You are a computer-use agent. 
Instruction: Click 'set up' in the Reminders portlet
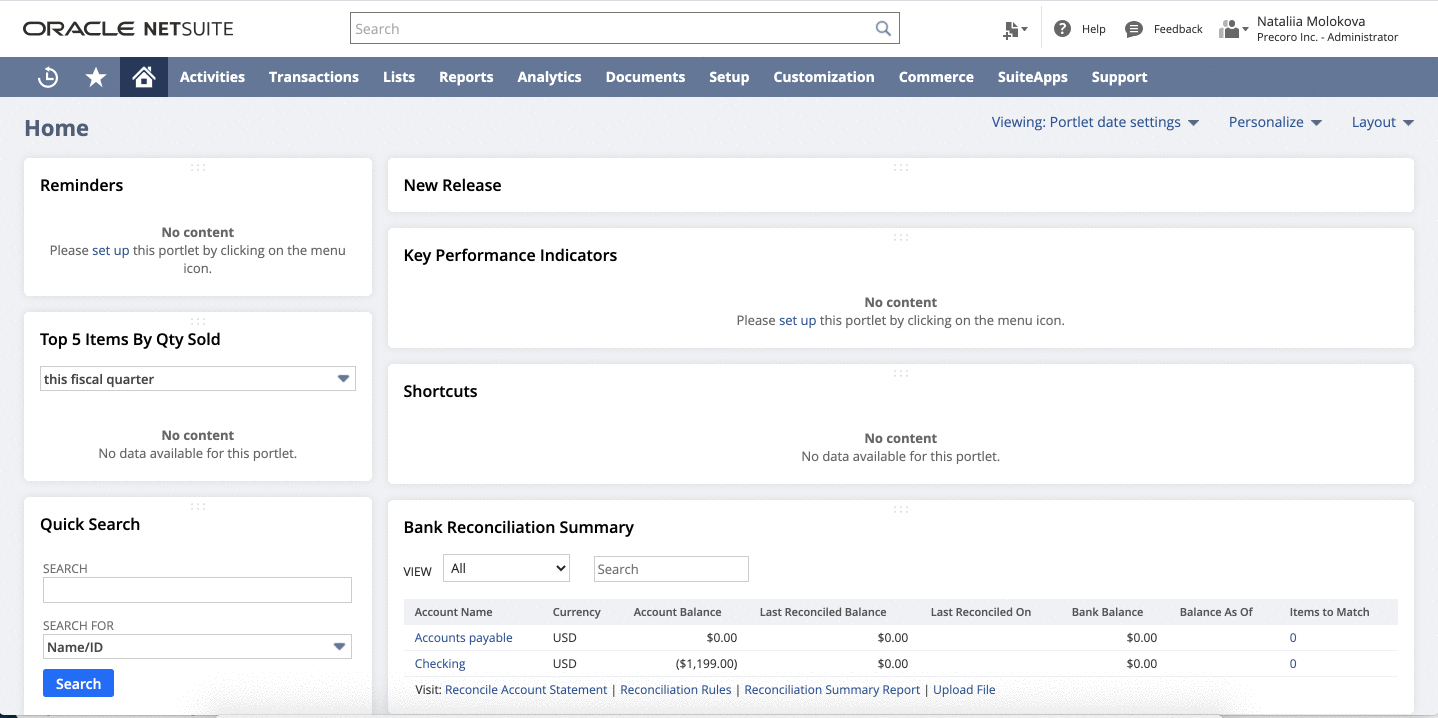[x=111, y=250]
